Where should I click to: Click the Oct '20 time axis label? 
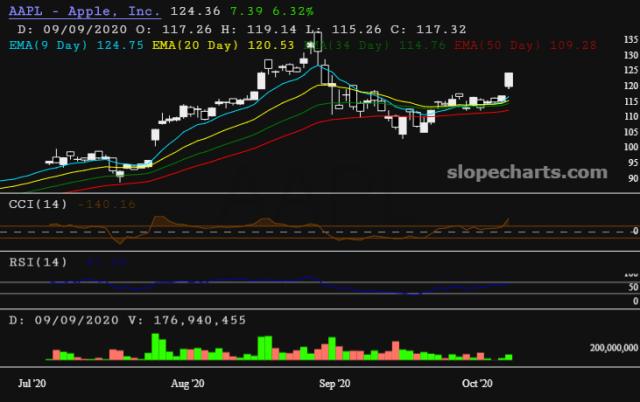477,383
